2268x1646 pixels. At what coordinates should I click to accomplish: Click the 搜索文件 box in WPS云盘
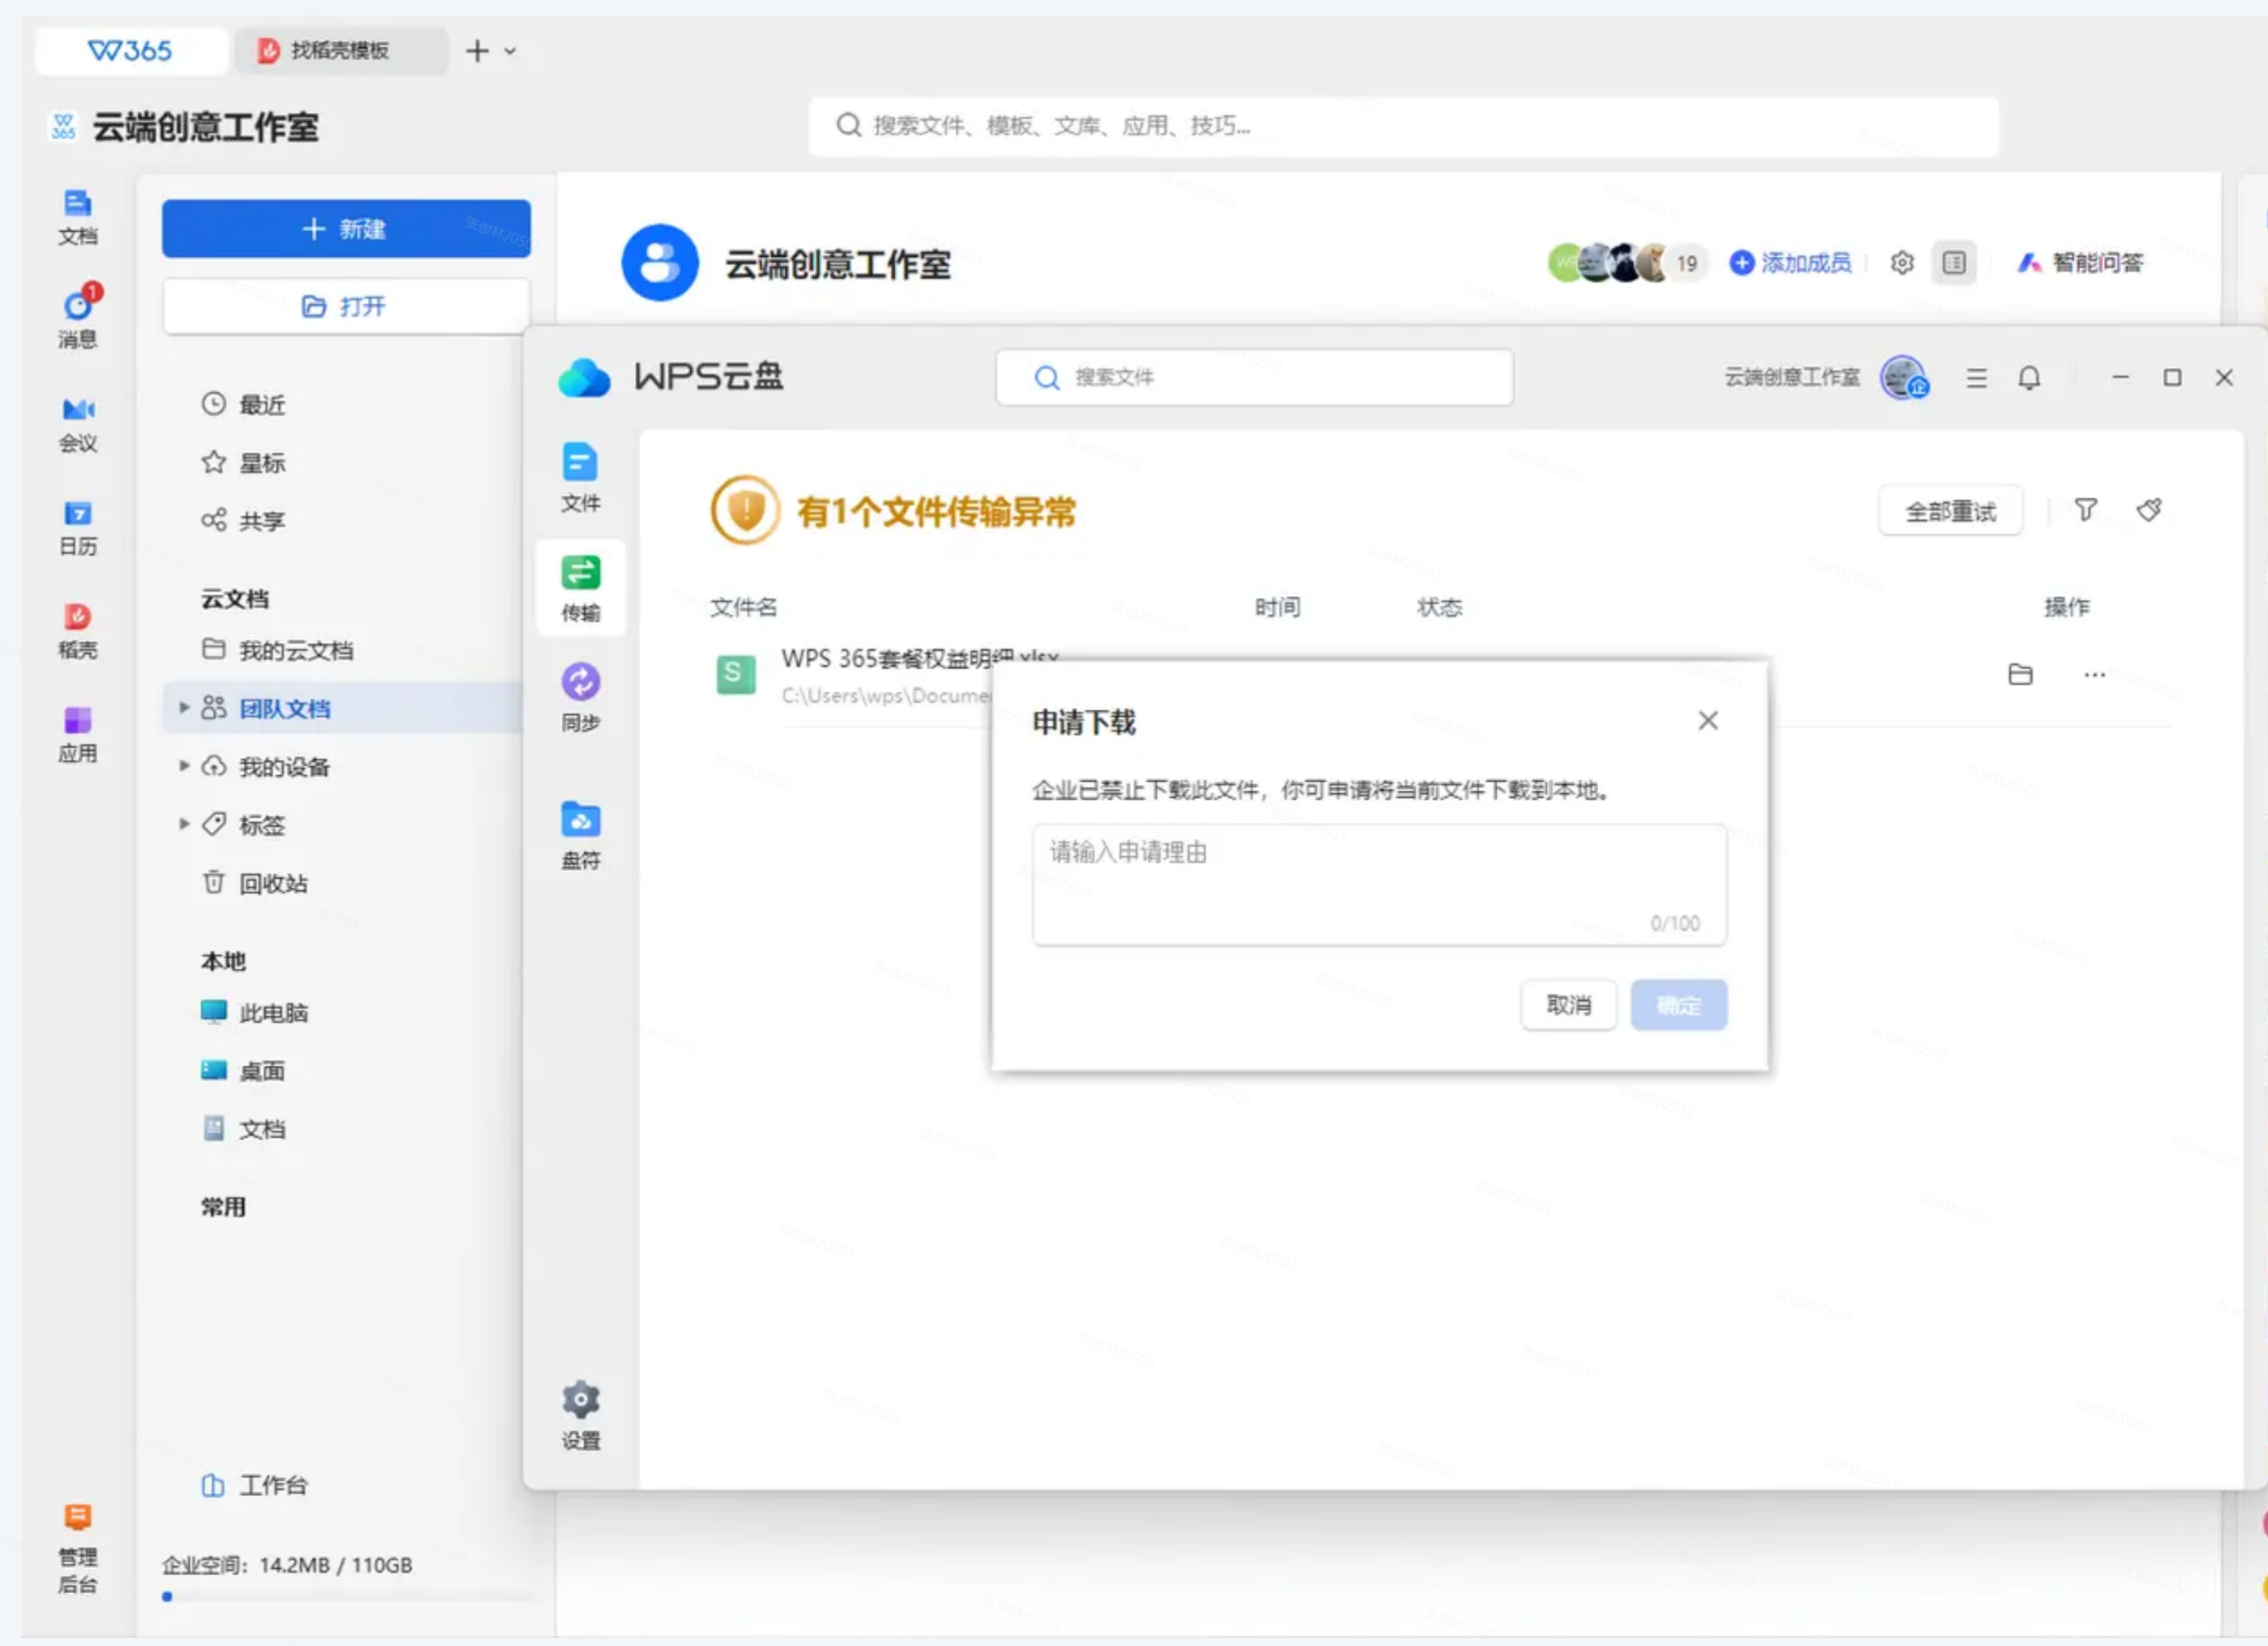pos(1254,377)
